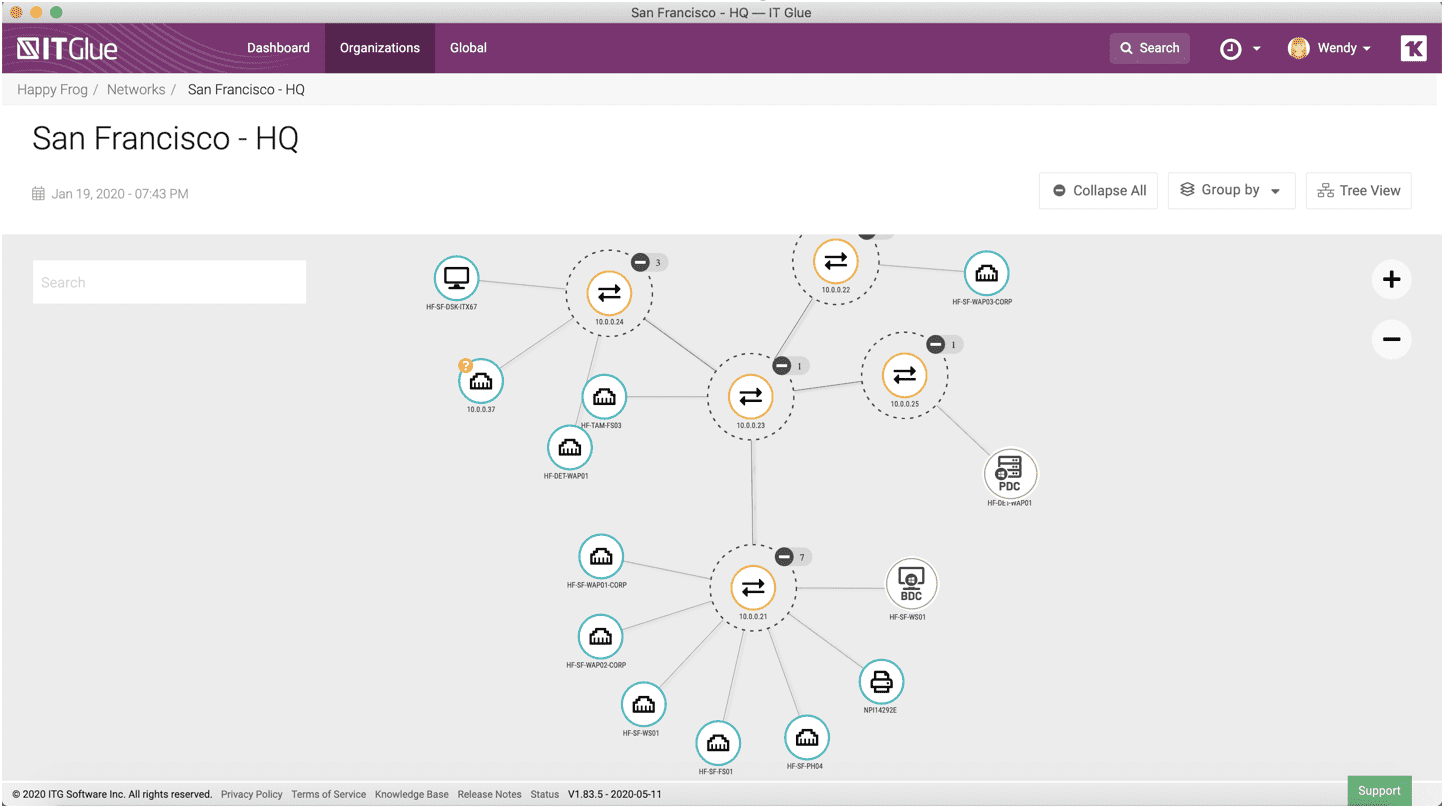1448x808 pixels.
Task: Collapse the 10.0.0.24 switch group
Action: tap(641, 262)
